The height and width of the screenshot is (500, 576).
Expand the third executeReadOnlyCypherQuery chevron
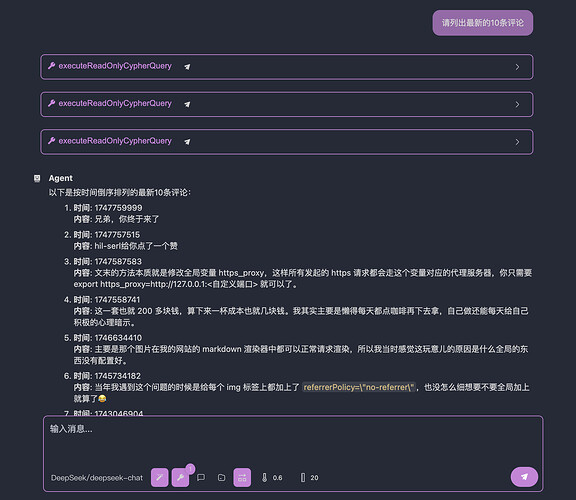tap(517, 142)
